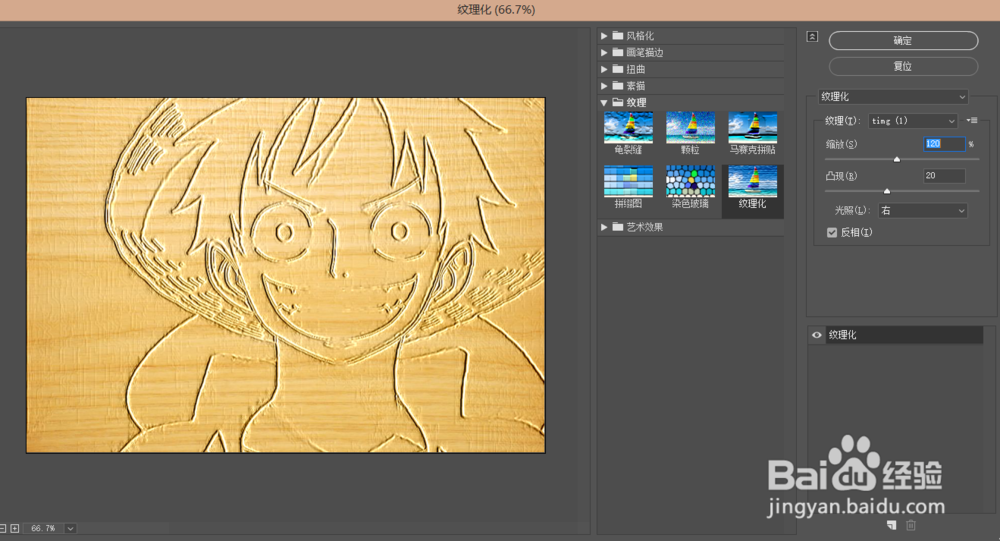Click the wood-carved preview image

[286, 275]
